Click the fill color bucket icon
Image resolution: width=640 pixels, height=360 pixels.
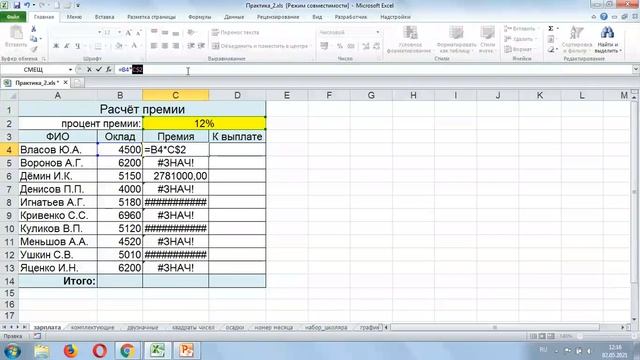pos(118,46)
